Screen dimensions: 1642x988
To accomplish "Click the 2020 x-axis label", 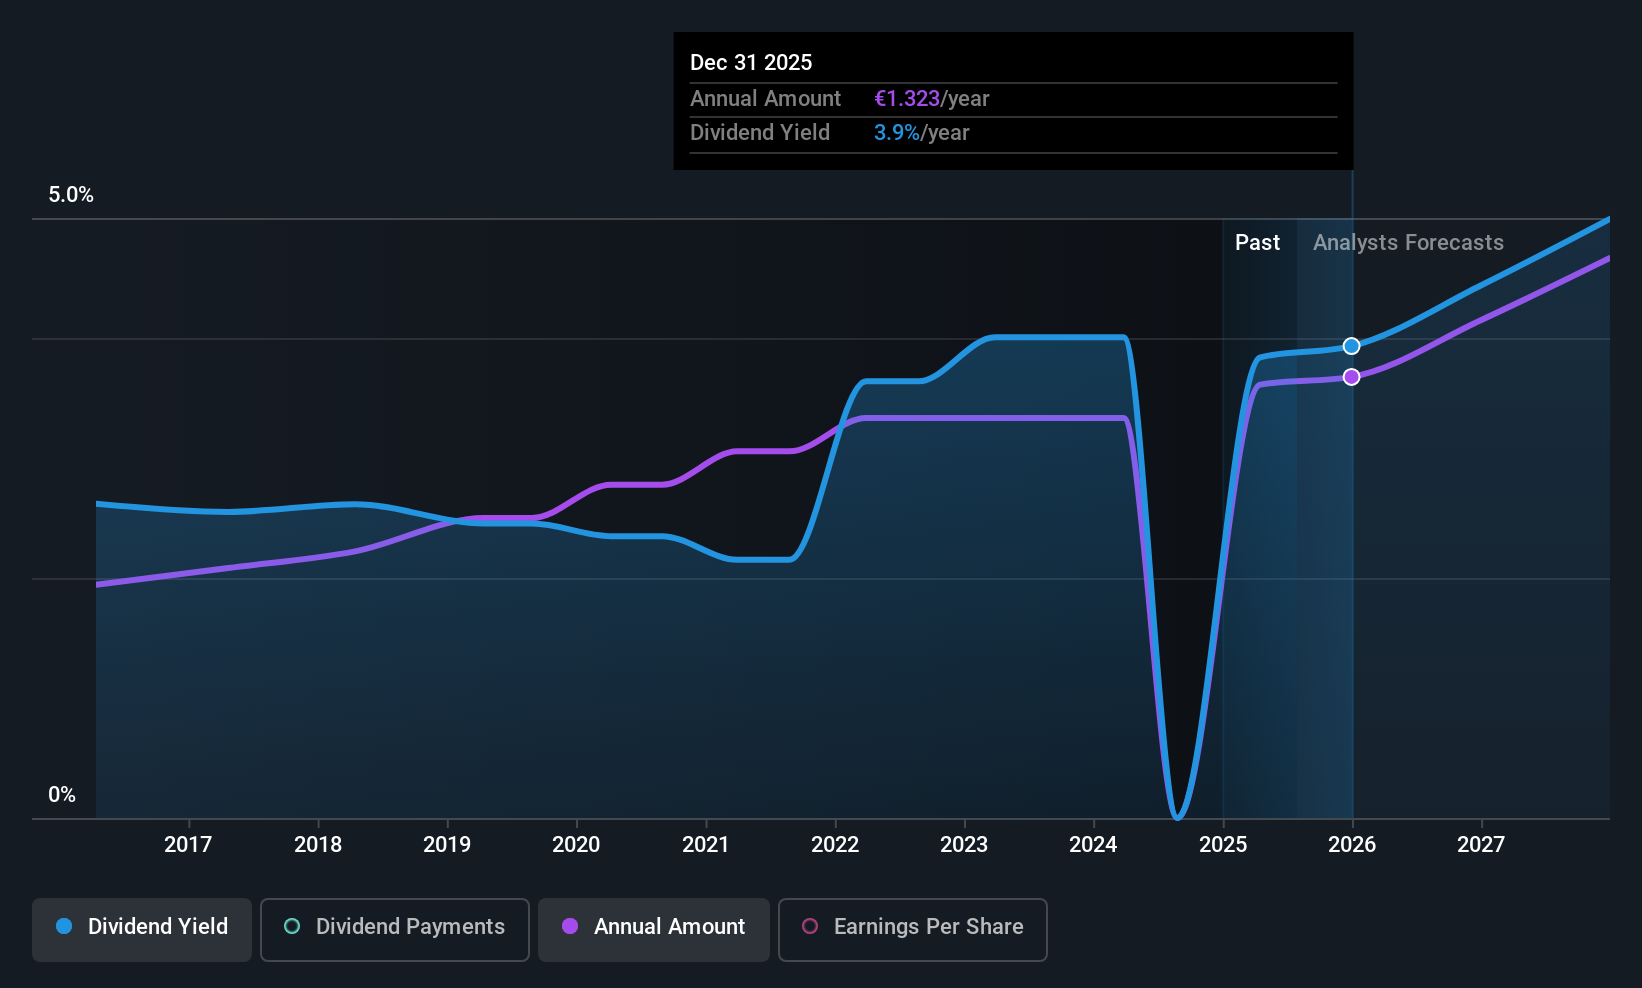I will point(576,844).
